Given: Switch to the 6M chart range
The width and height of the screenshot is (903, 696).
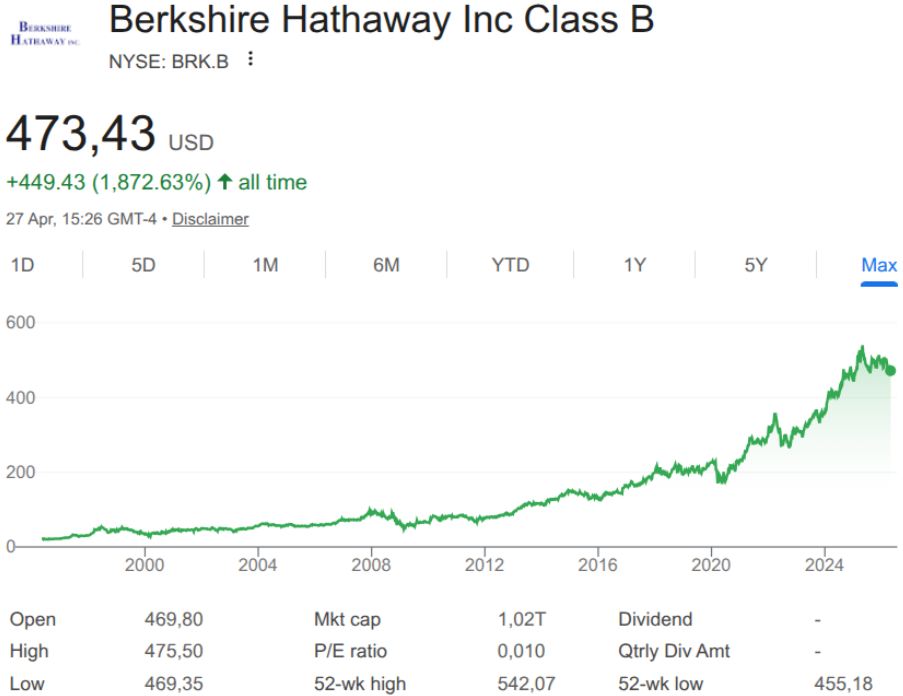Looking at the screenshot, I should point(386,265).
